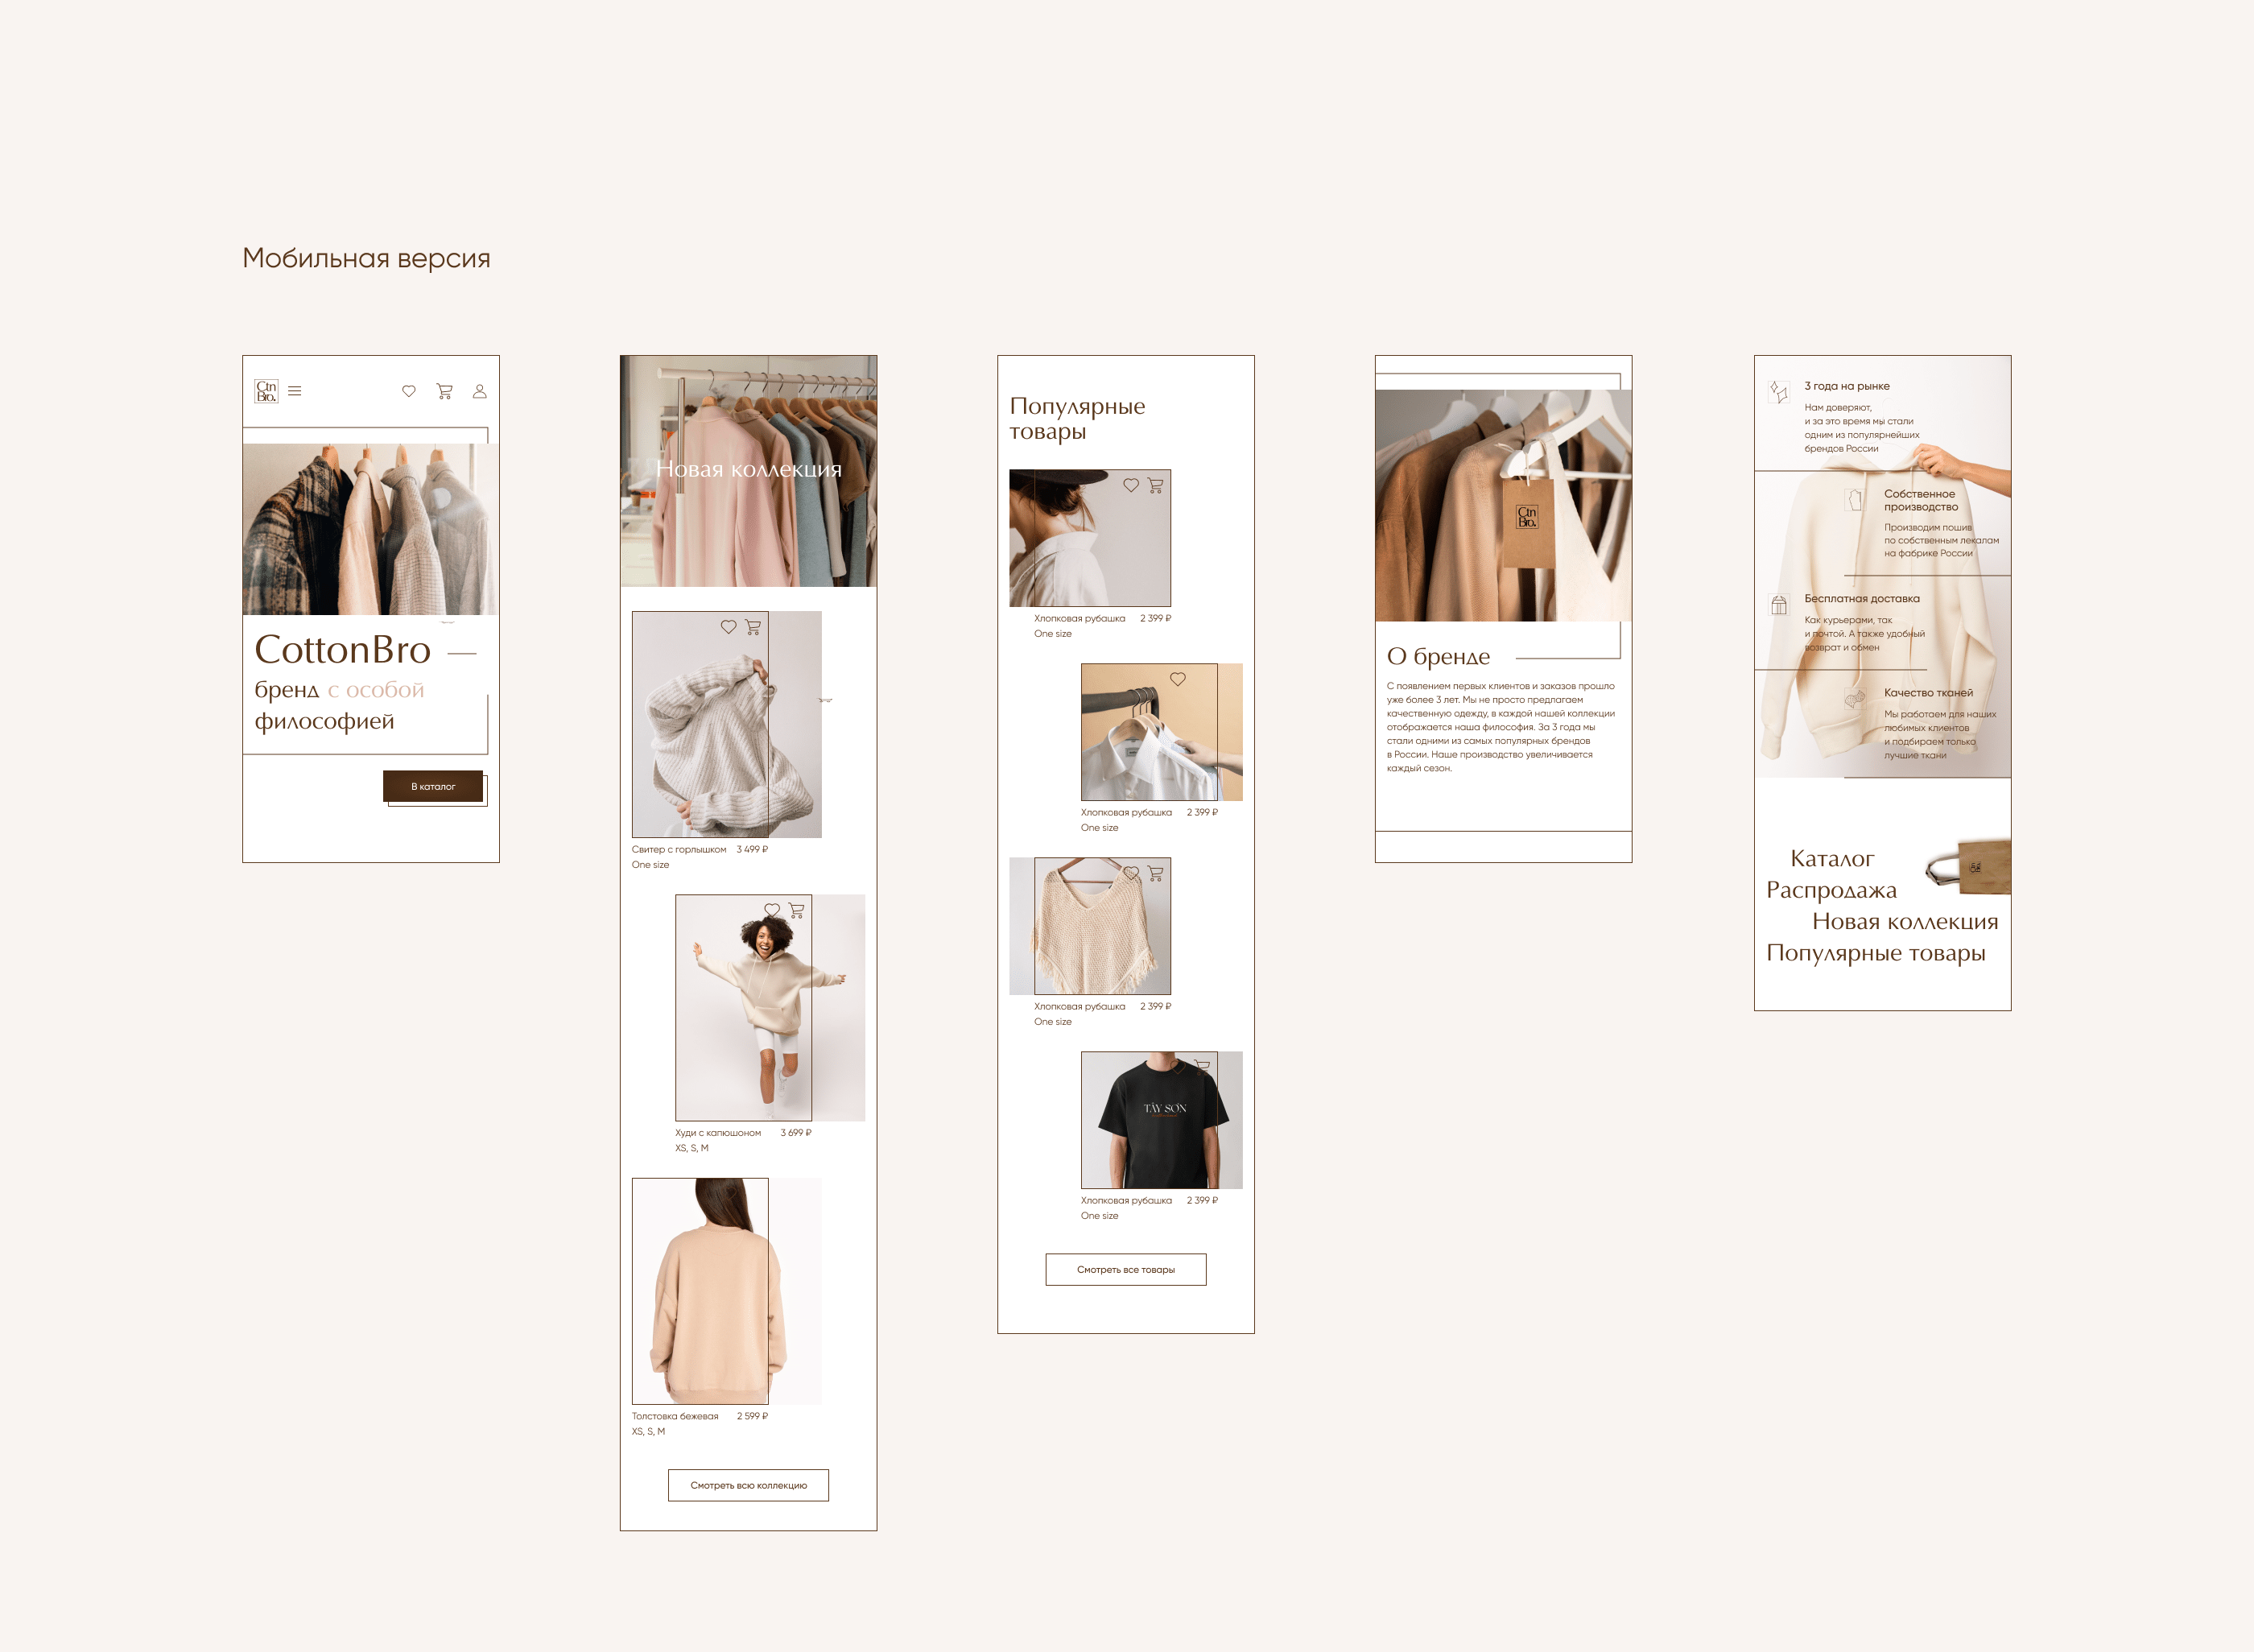This screenshot has height=1652, width=2254.
Task: Open the shopping cart in header
Action: coord(445,391)
